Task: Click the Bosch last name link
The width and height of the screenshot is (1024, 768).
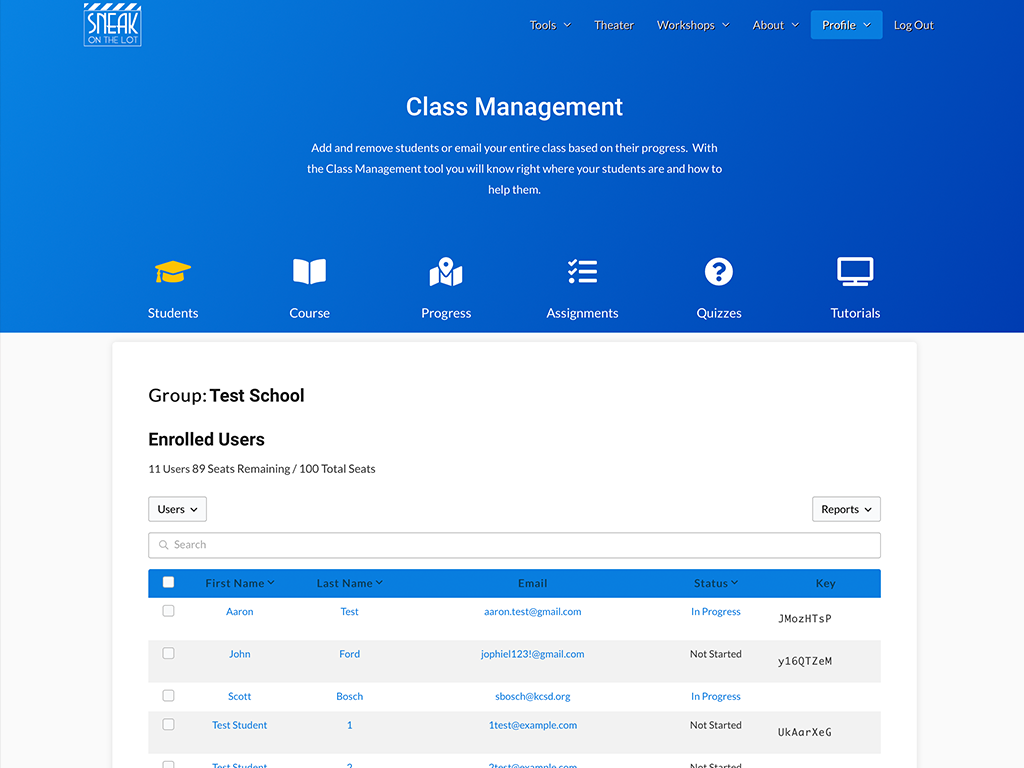Action: click(x=349, y=696)
